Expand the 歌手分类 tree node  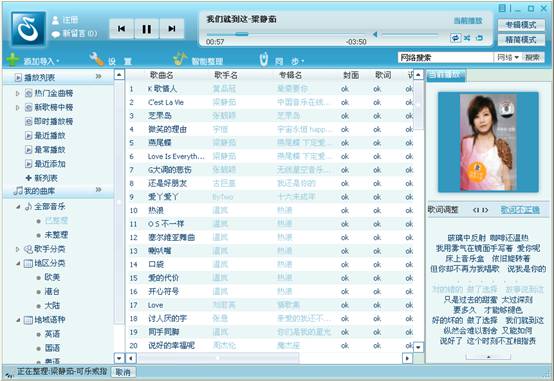17,249
